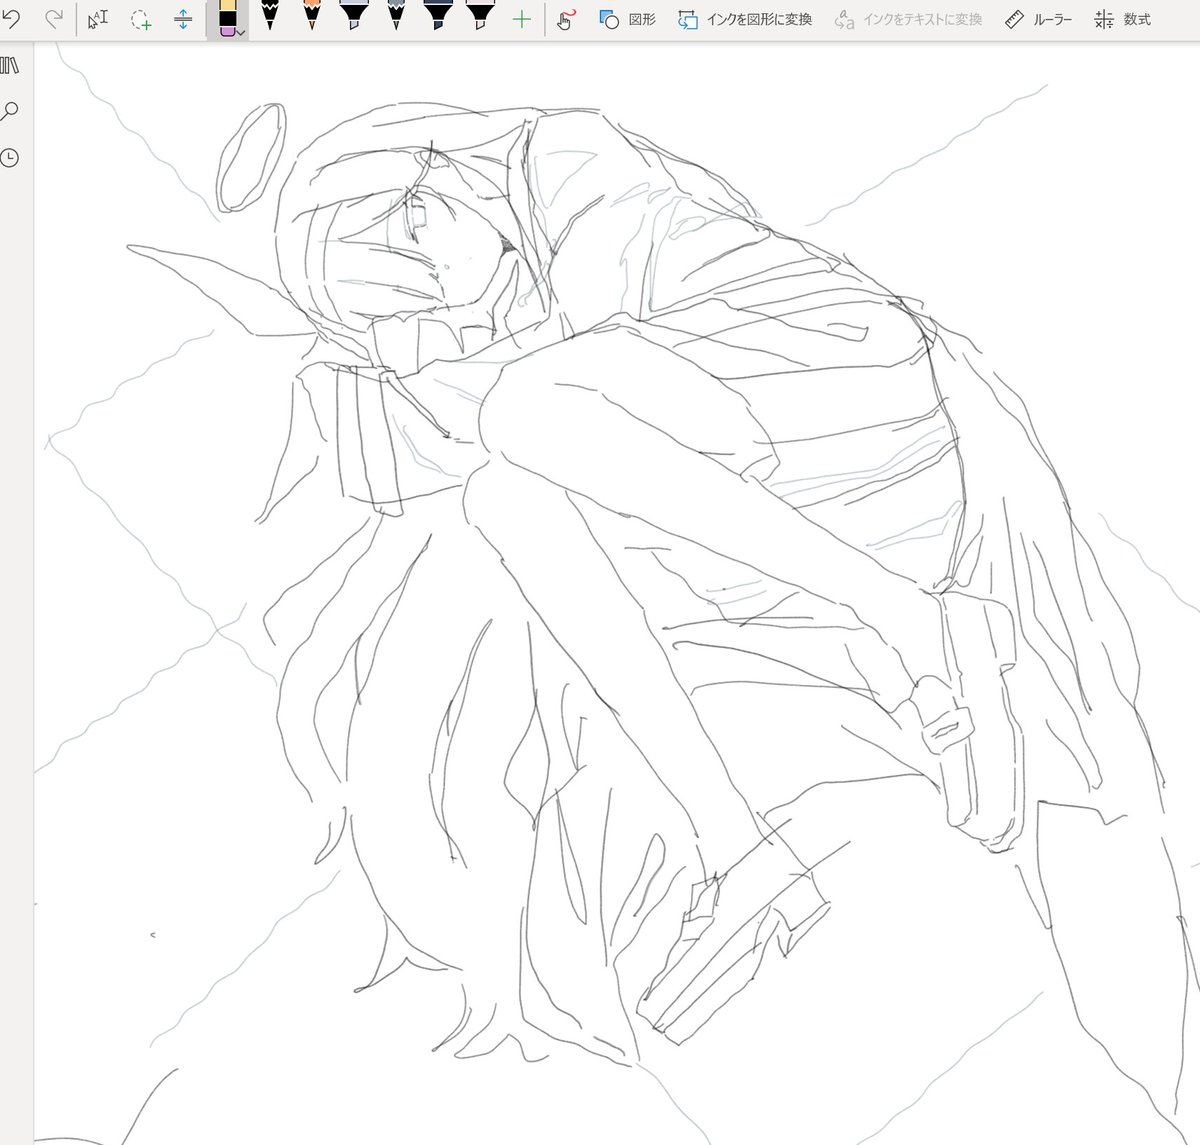The image size is (1200, 1145).
Task: Show the ルーラー ruler
Action: click(x=1037, y=19)
